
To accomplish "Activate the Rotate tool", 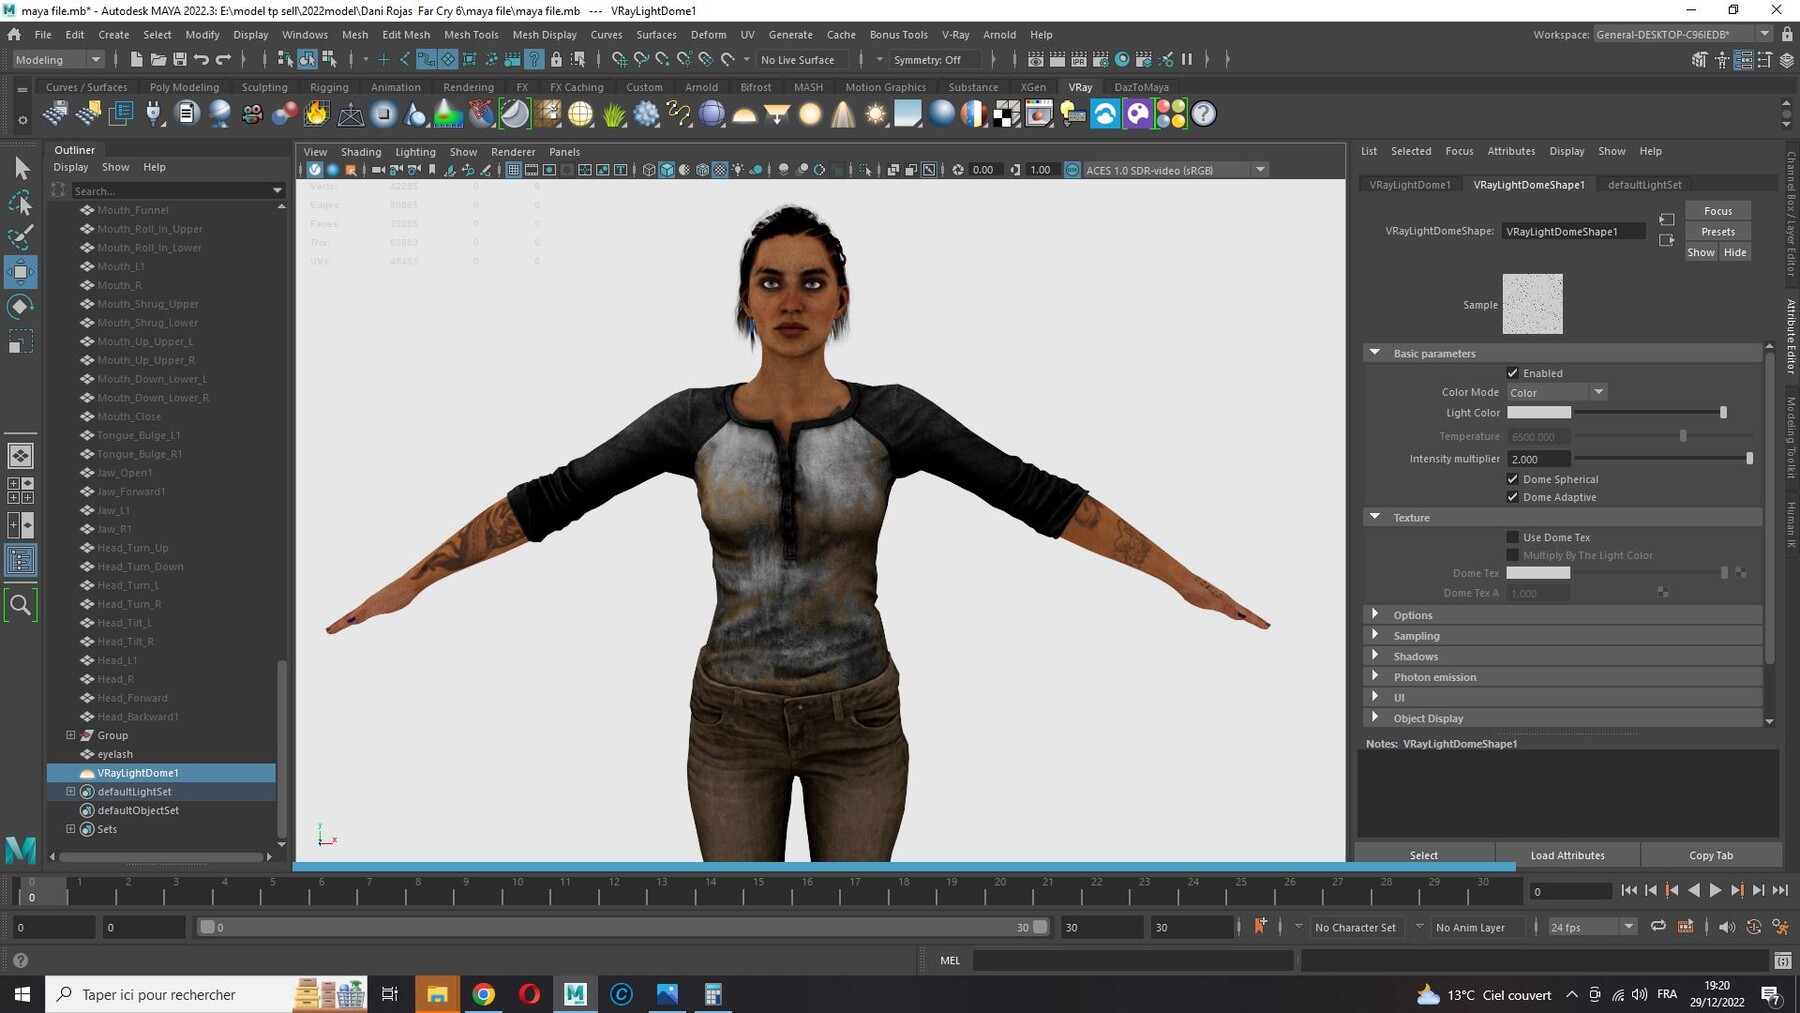I will (x=21, y=306).
